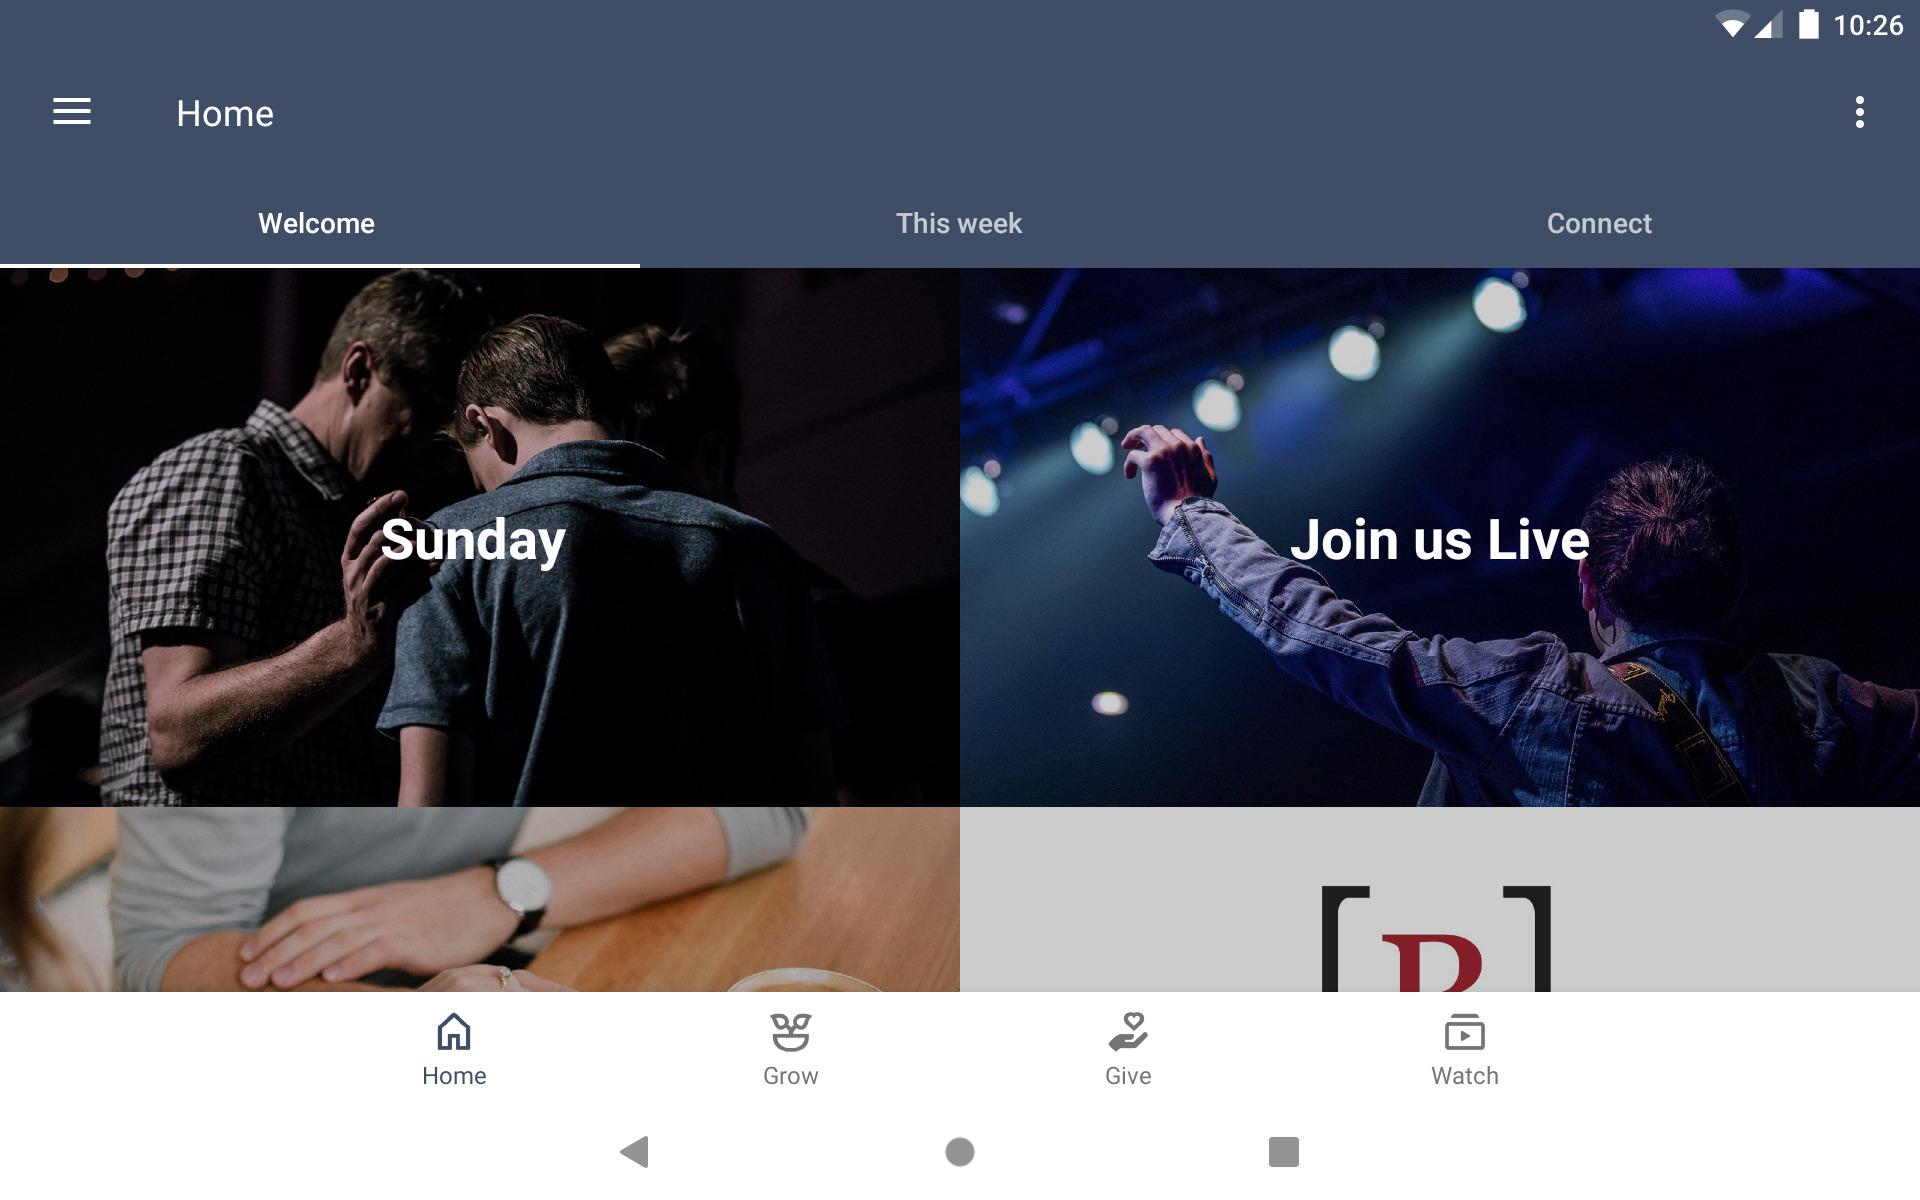
Task: Open the Sunday tile
Action: [480, 538]
